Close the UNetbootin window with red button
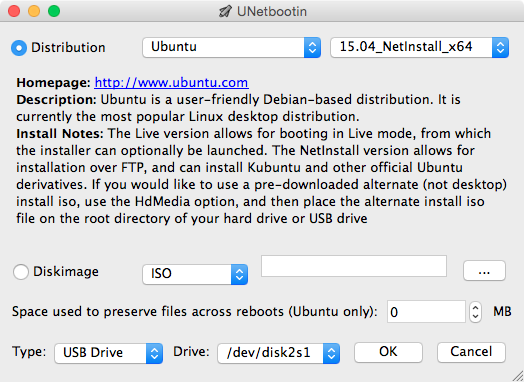524x382 pixels. [x=14, y=11]
